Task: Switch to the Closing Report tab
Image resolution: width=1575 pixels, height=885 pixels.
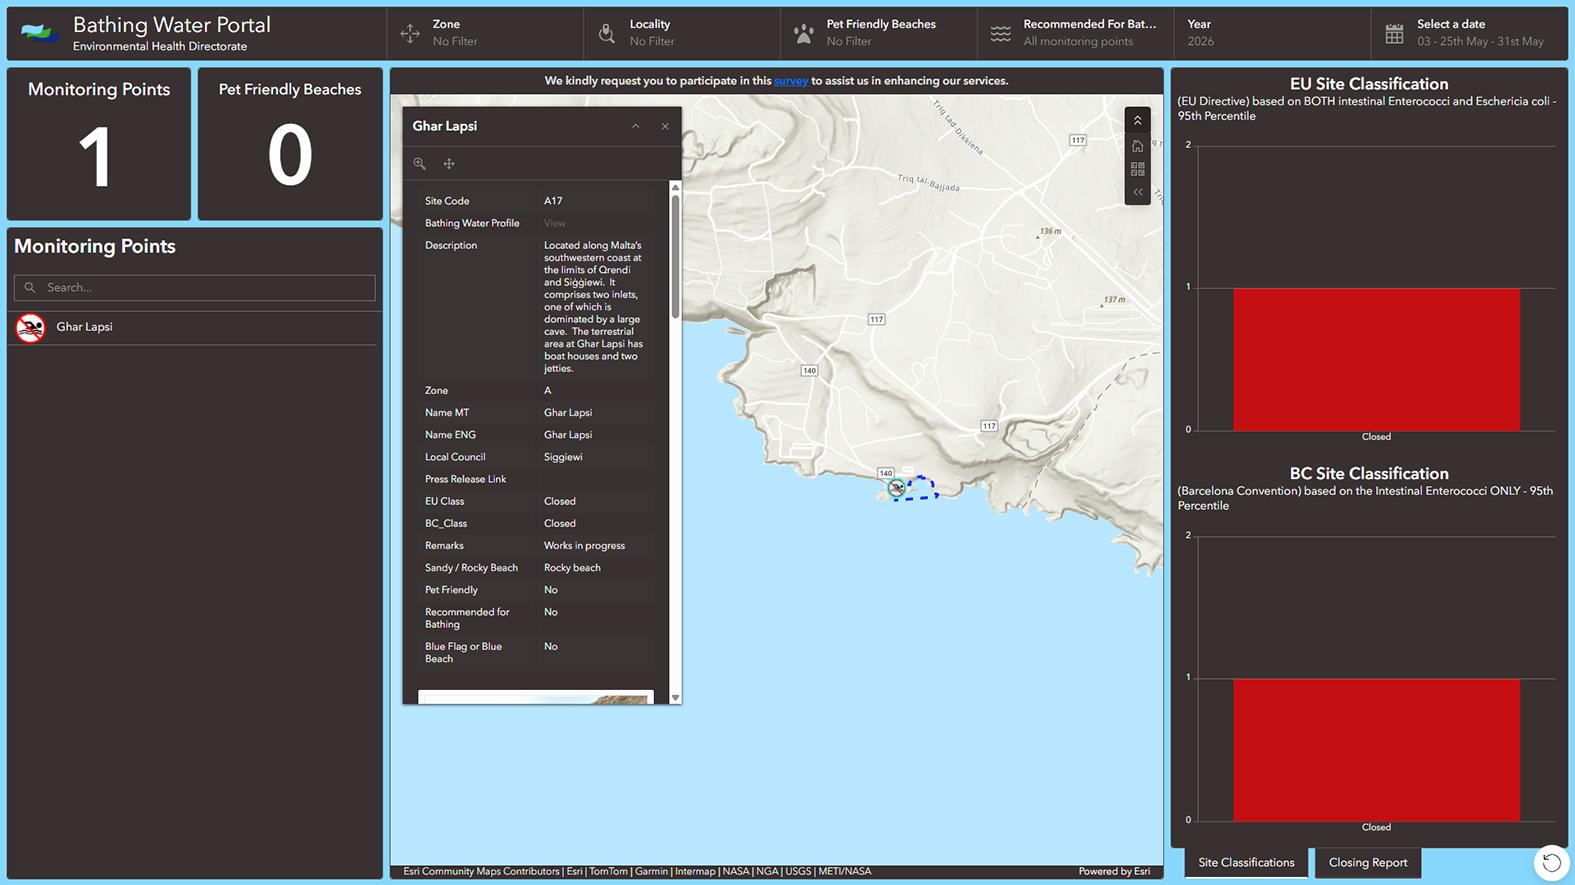Action: [x=1368, y=863]
